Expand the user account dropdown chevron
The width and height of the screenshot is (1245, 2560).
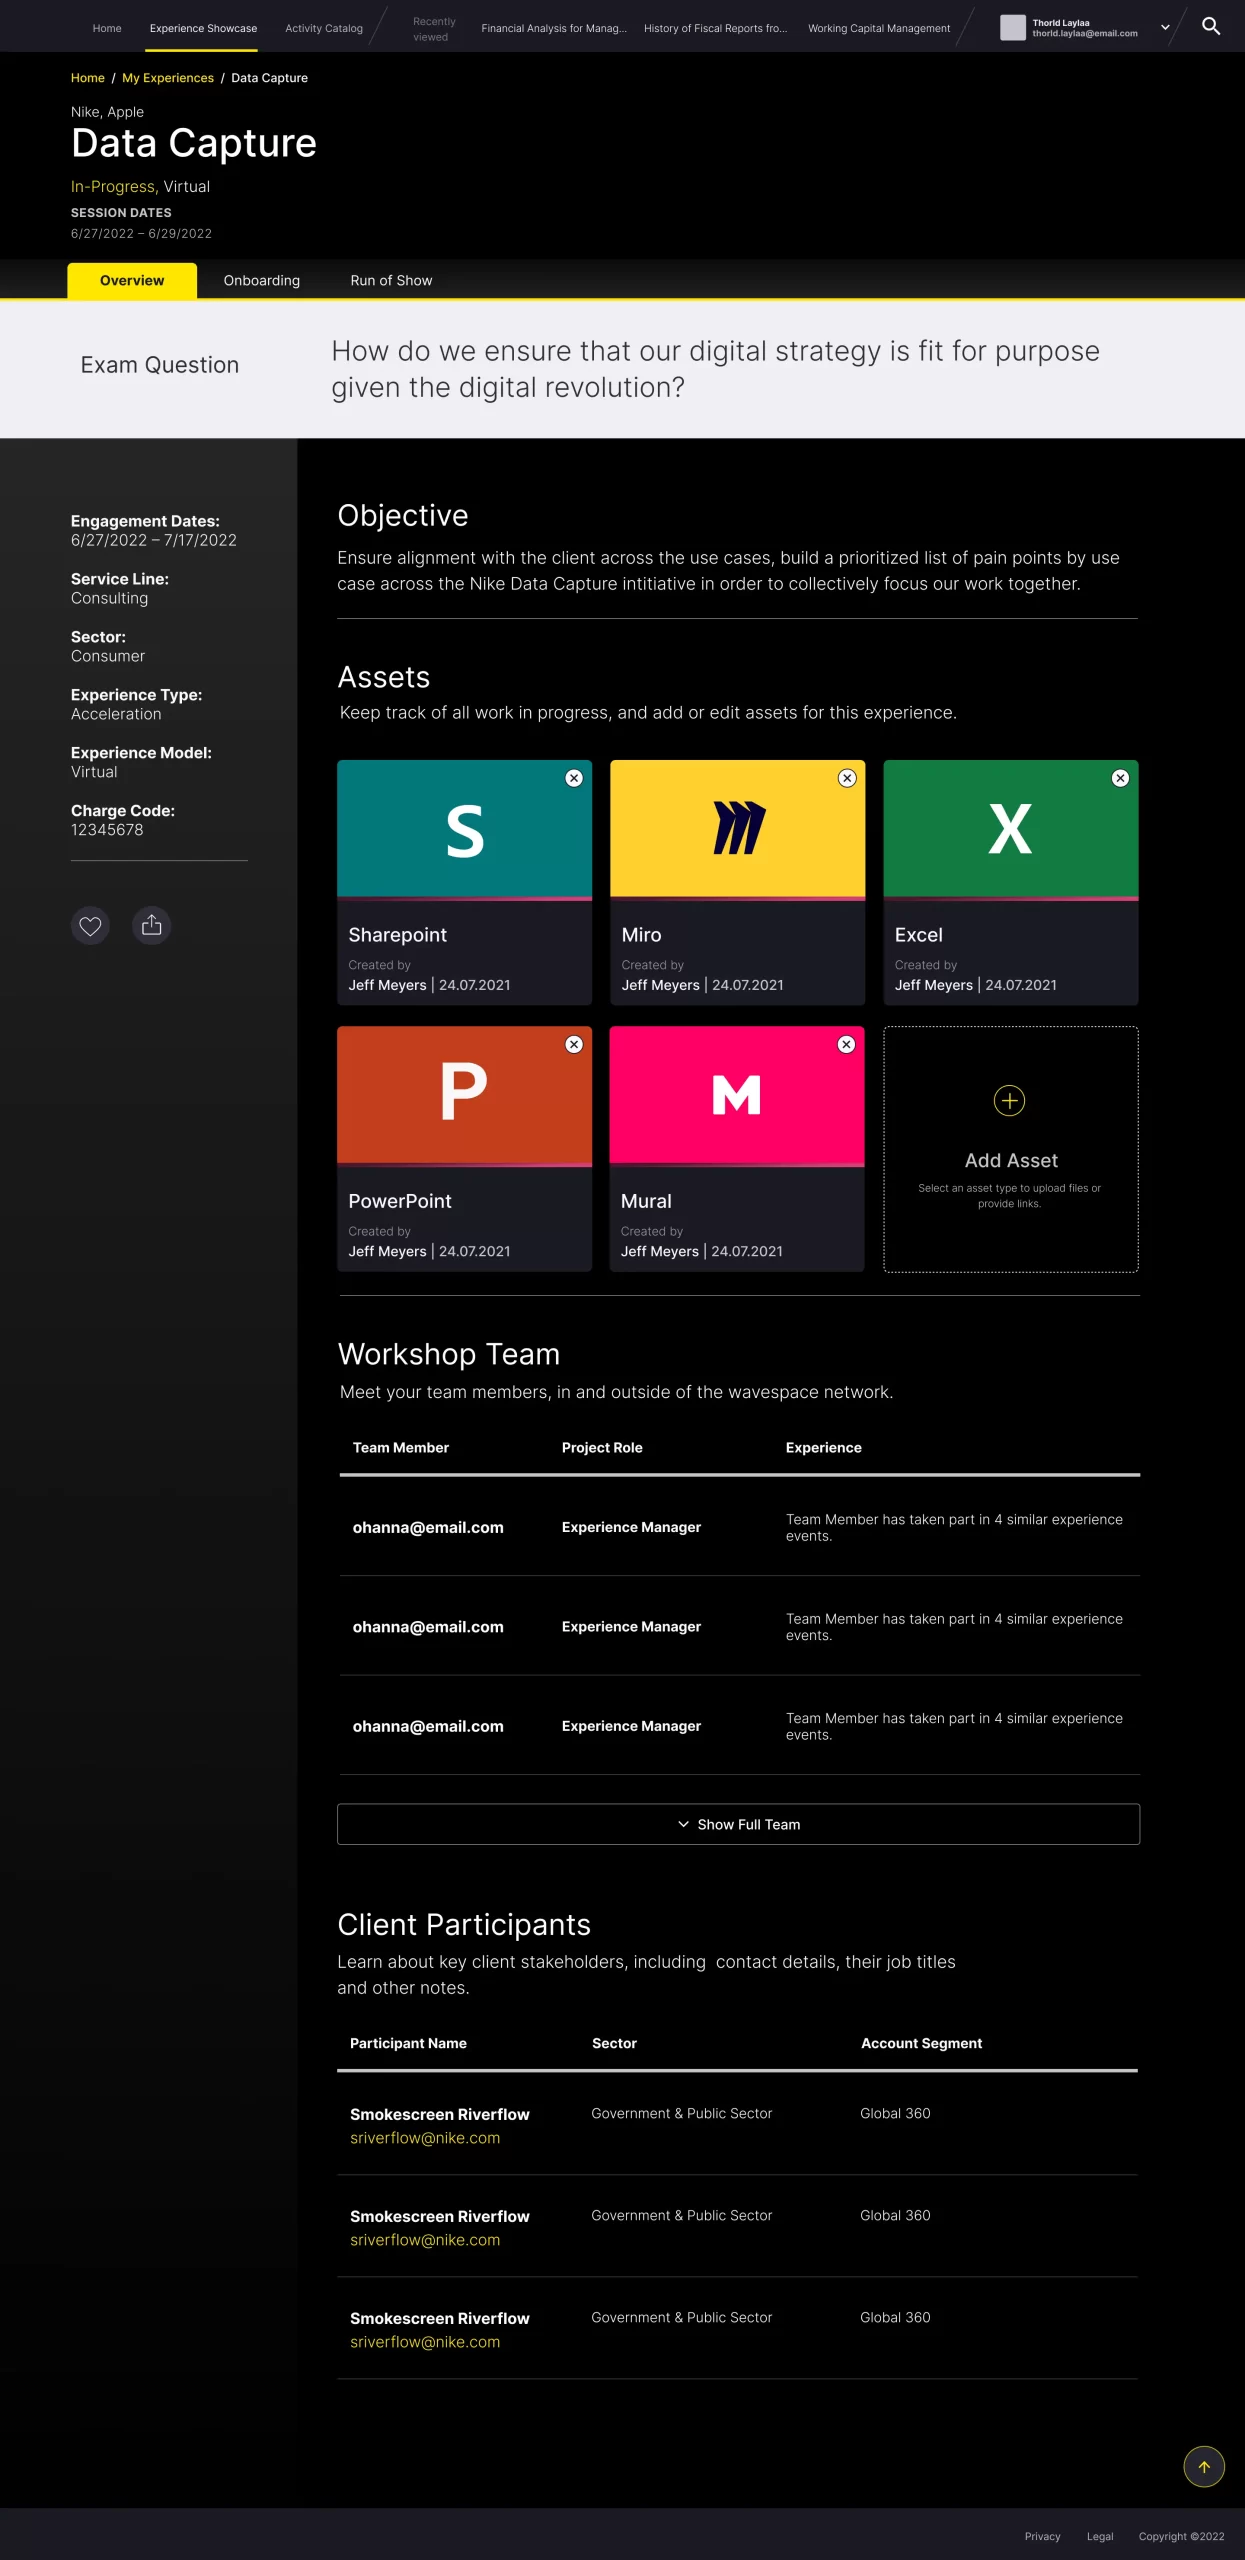(1165, 28)
